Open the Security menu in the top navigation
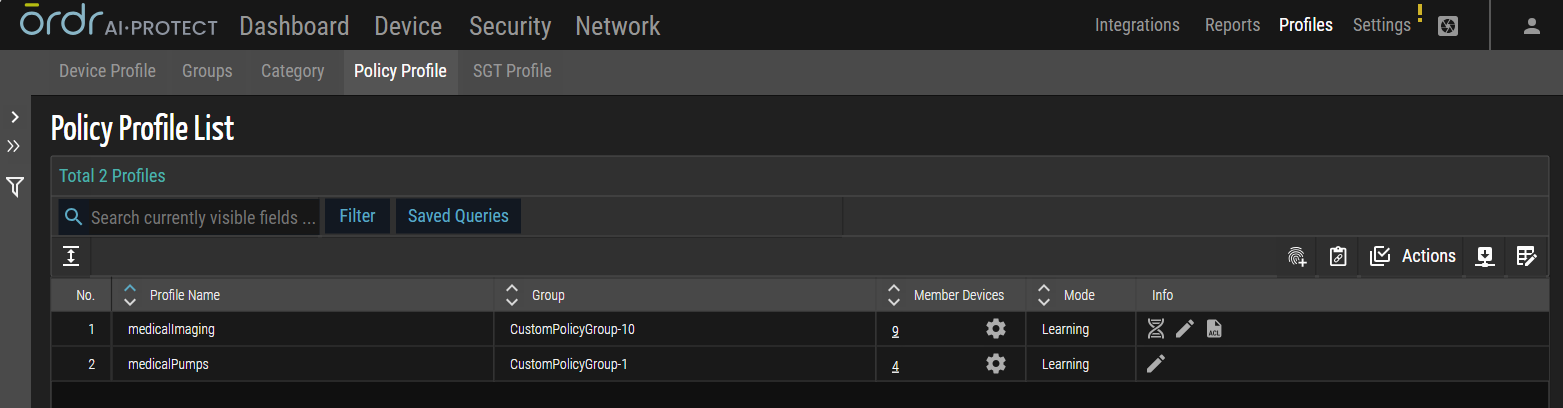 point(510,26)
